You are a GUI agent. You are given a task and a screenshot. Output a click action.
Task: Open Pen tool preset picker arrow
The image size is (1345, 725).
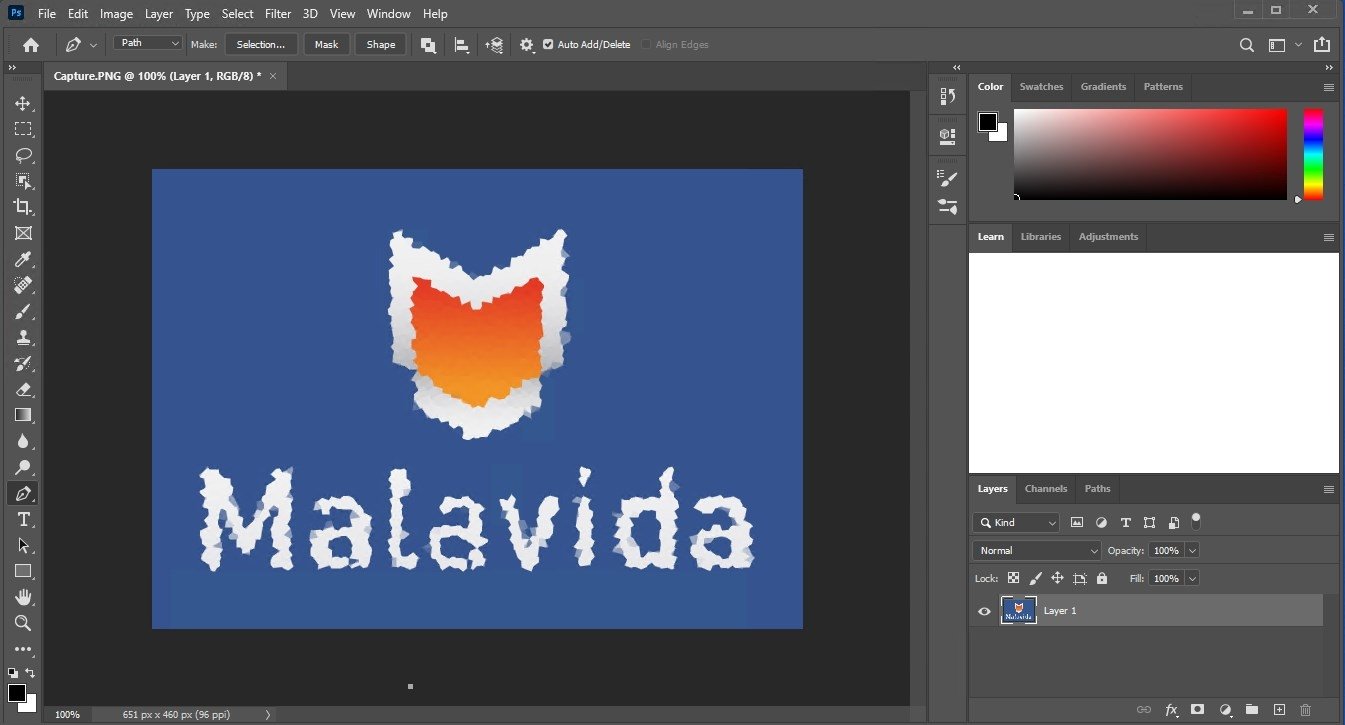click(x=94, y=45)
